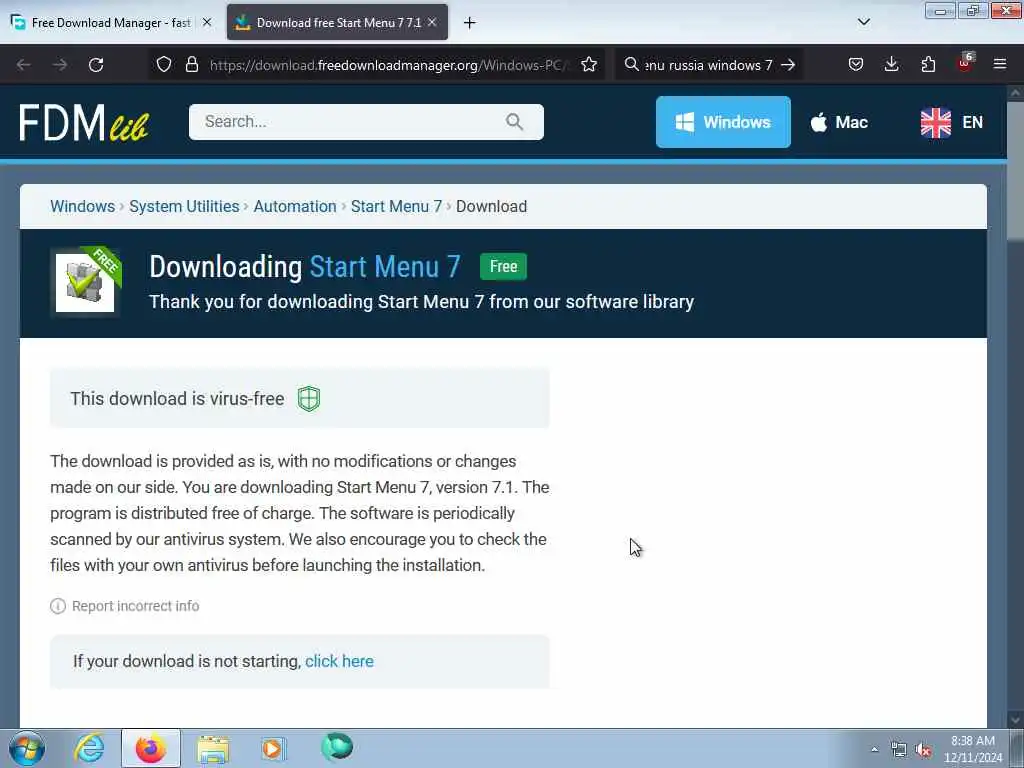Click the network tray icon
Viewport: 1024px width, 768px height.
pyautogui.click(x=899, y=749)
